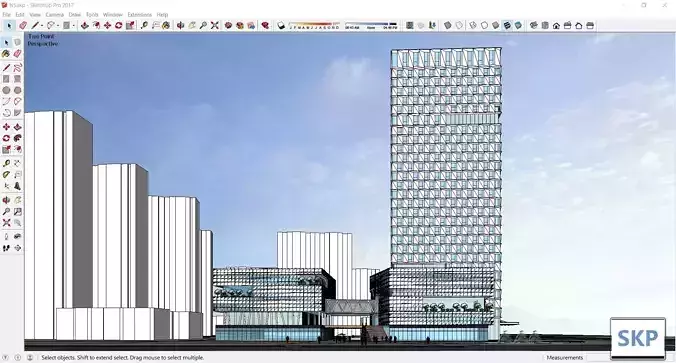
Task: Select the Walk footprints tool
Action: [6, 248]
